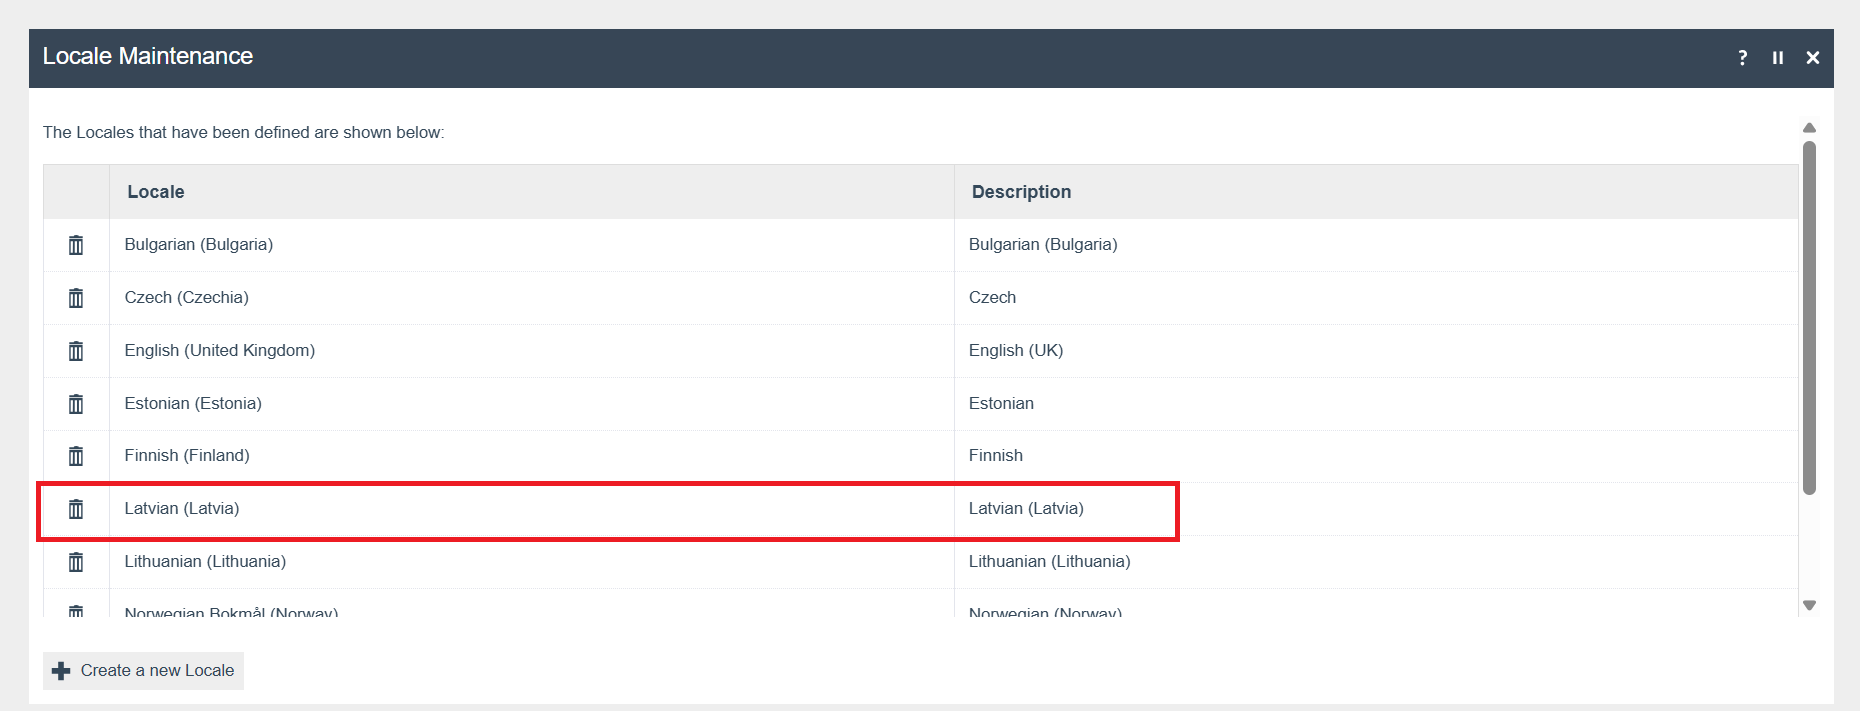This screenshot has height=711, width=1860.
Task: Delete the Bulgarian (Bulgaria) locale
Action: pos(76,245)
